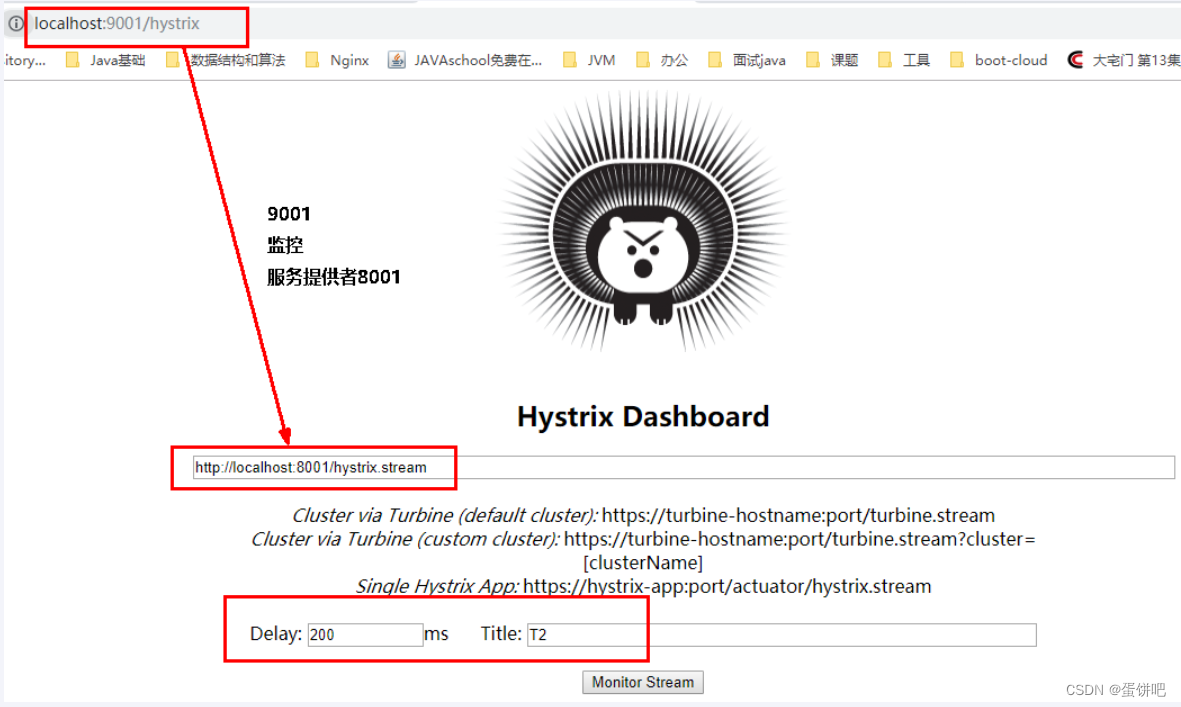
Task: Click the hystrix.stream URL input field
Action: click(684, 467)
